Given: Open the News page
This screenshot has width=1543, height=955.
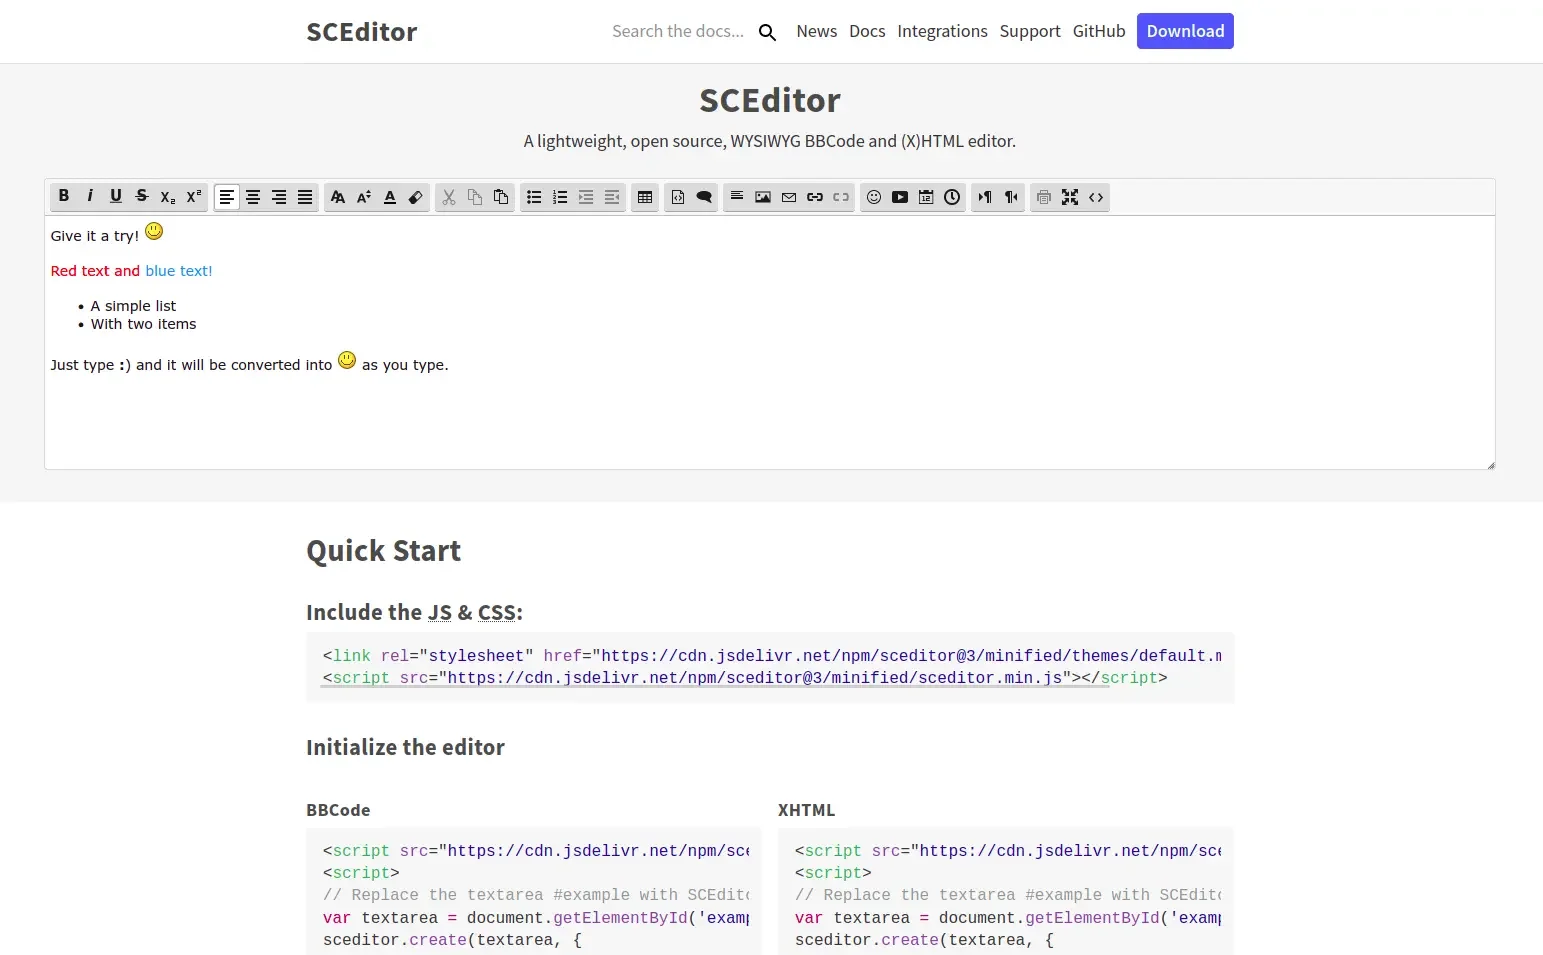Looking at the screenshot, I should click(817, 31).
